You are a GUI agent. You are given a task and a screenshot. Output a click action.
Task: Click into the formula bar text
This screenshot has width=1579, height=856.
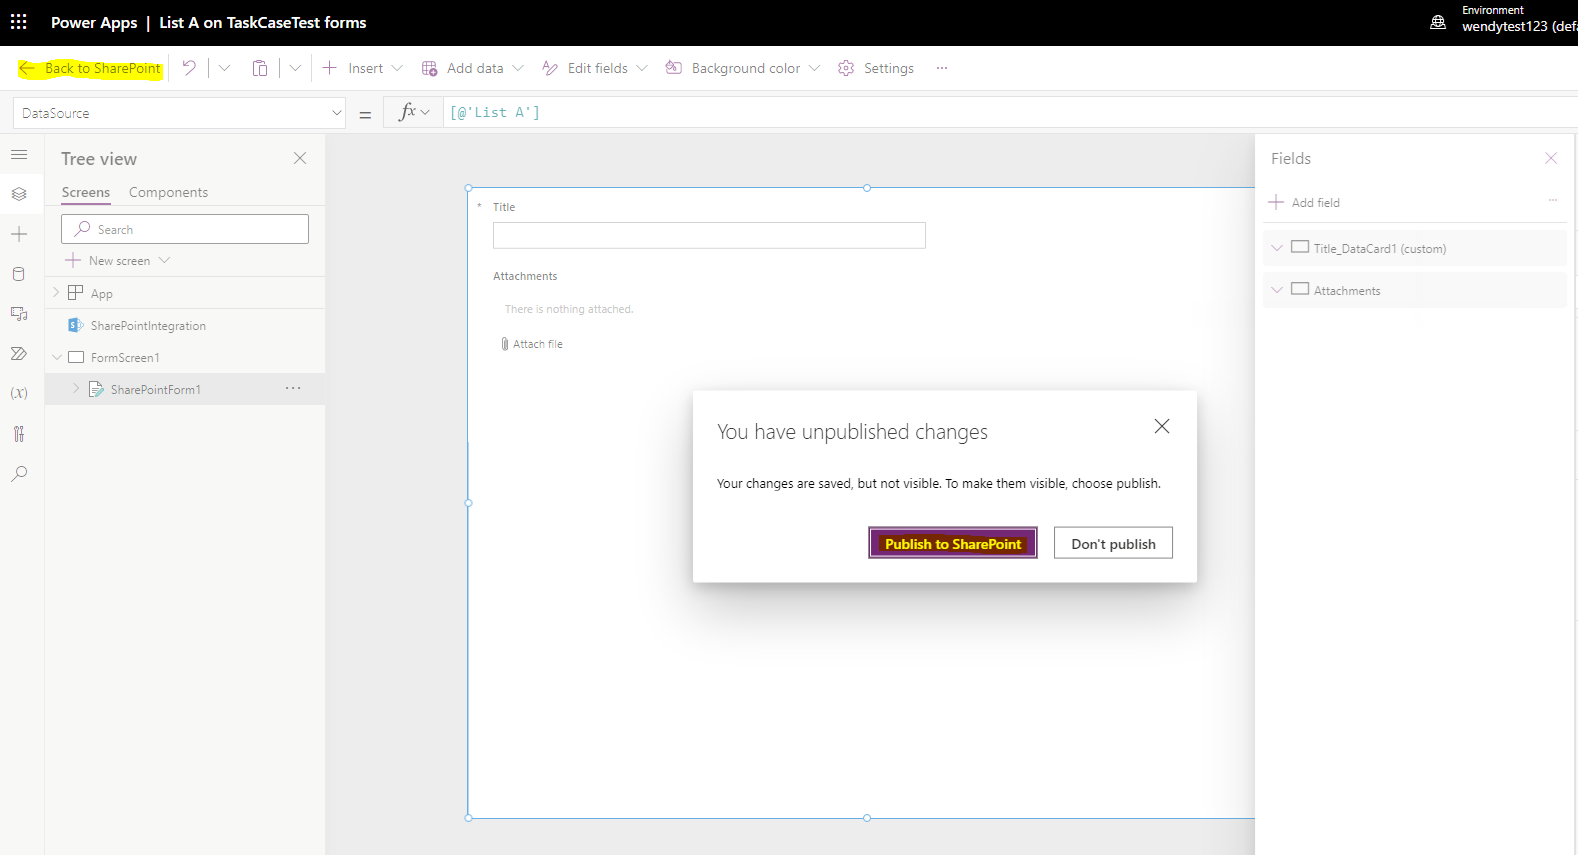[494, 112]
